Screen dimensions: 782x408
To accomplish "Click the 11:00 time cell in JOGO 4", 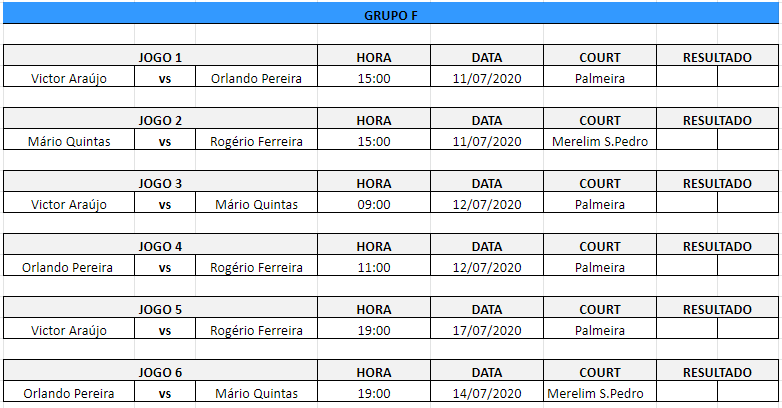I will pyautogui.click(x=374, y=267).
